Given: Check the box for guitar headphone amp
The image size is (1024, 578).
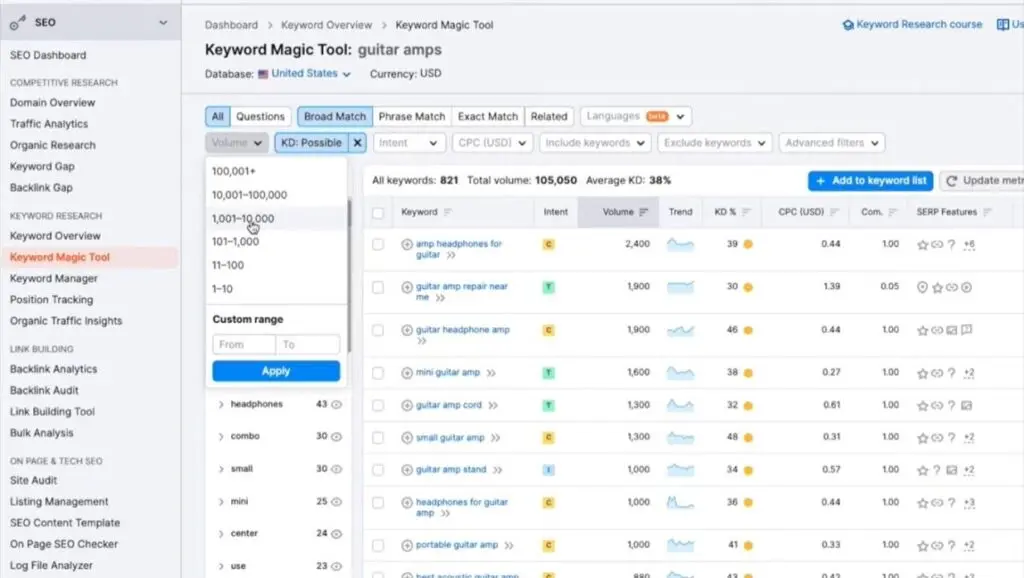Looking at the screenshot, I should (378, 330).
